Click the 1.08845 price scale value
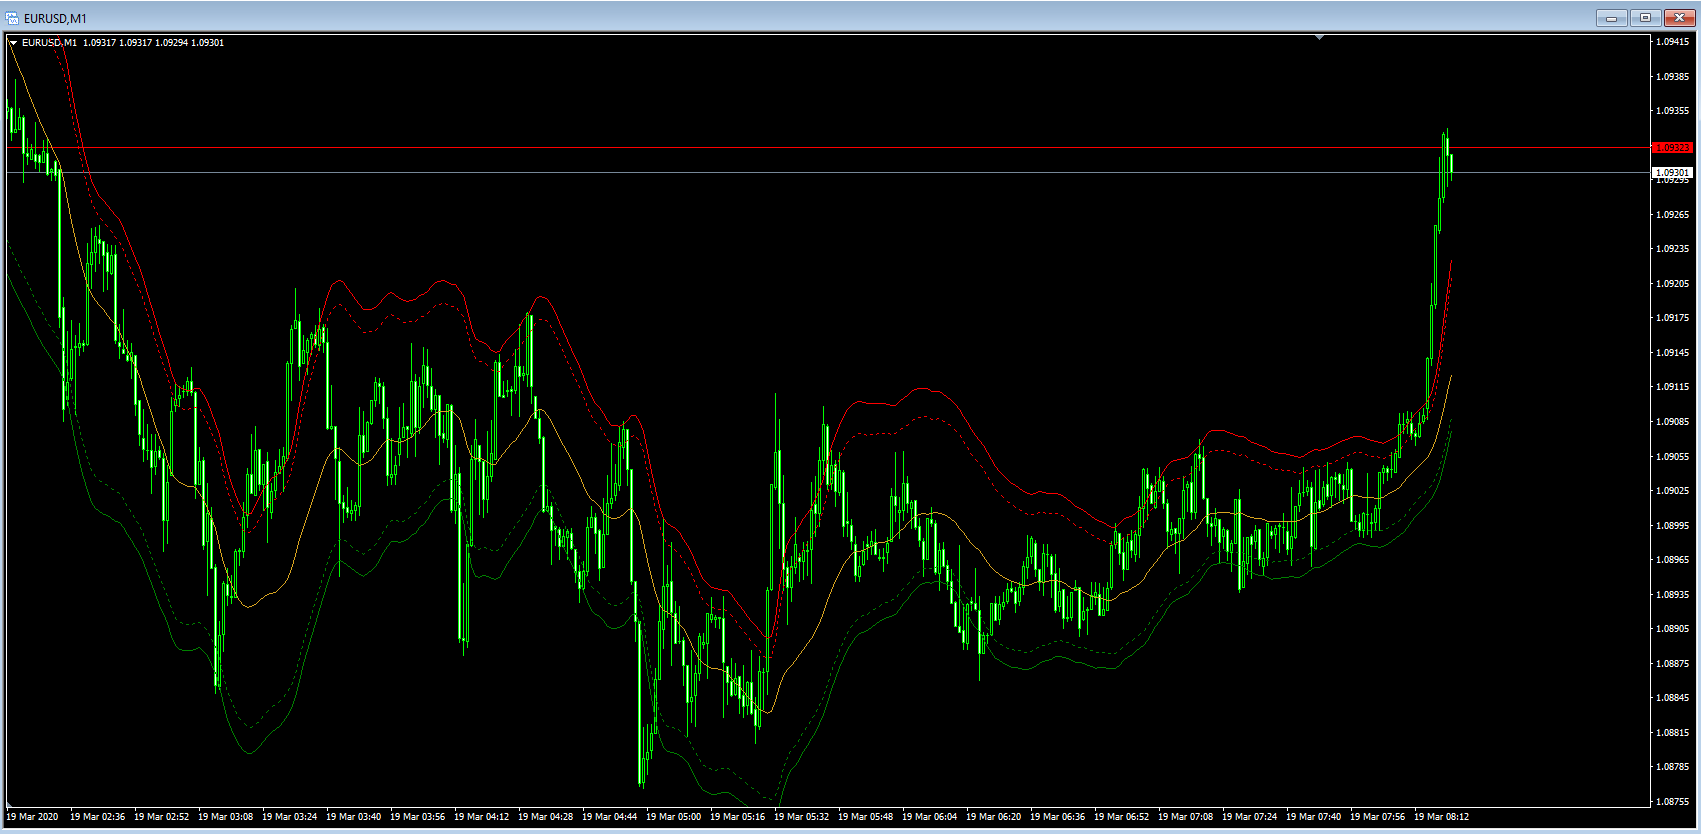The image size is (1701, 834). pyautogui.click(x=1673, y=698)
